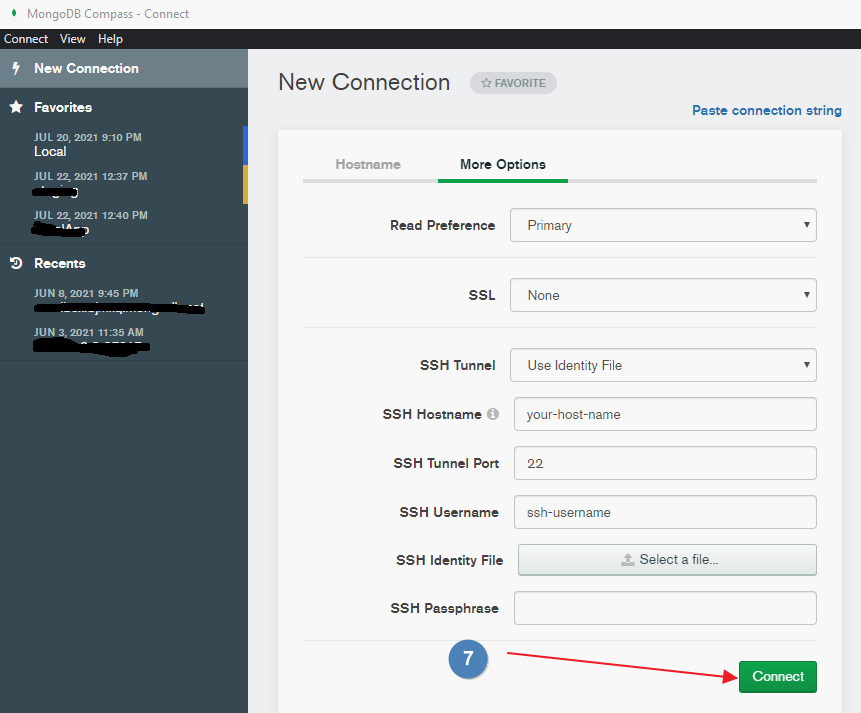Open the Local favorite connection

tap(124, 145)
